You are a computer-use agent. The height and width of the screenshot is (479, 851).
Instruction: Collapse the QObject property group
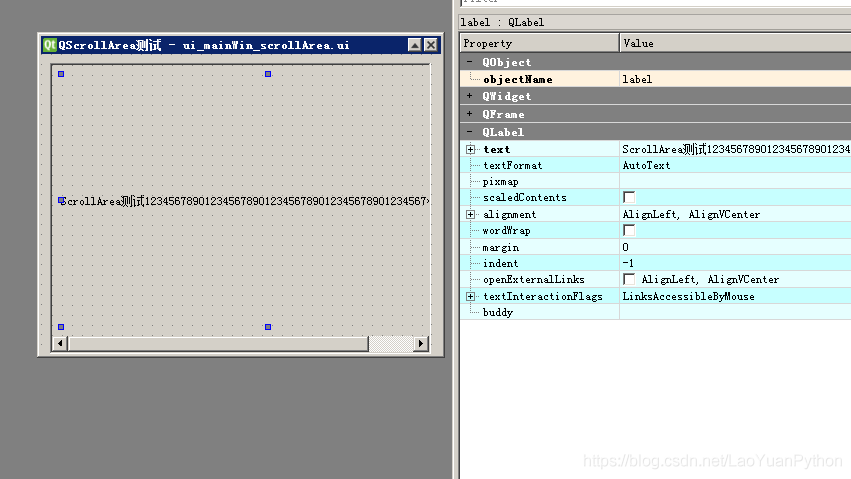coord(470,62)
